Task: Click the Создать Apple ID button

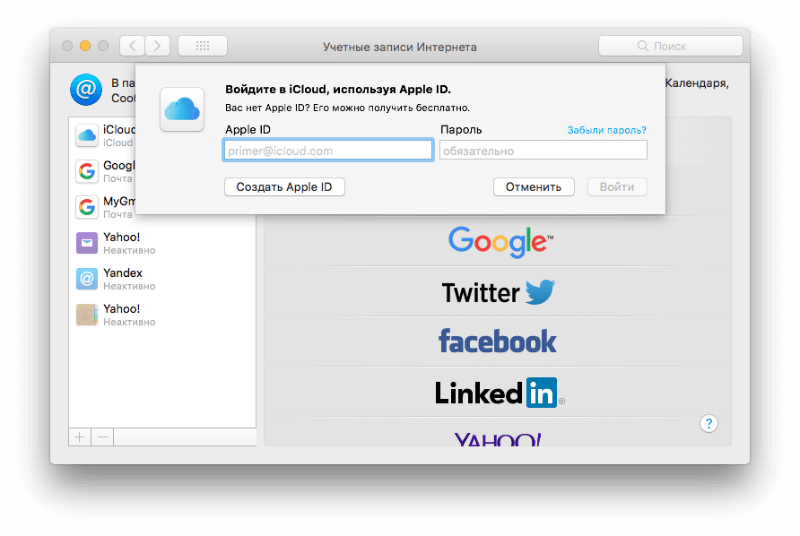Action: click(x=284, y=187)
